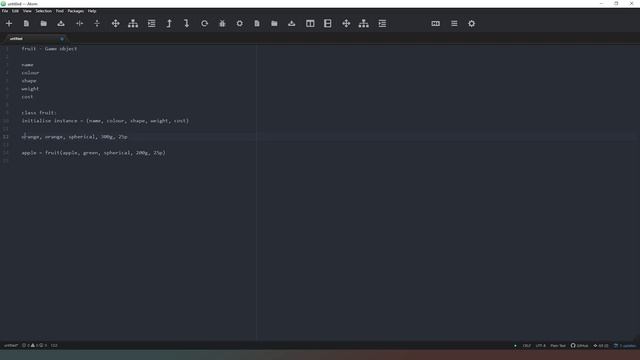The width and height of the screenshot is (640, 360).
Task: Click the 'initialise instance' line
Action: (105, 121)
